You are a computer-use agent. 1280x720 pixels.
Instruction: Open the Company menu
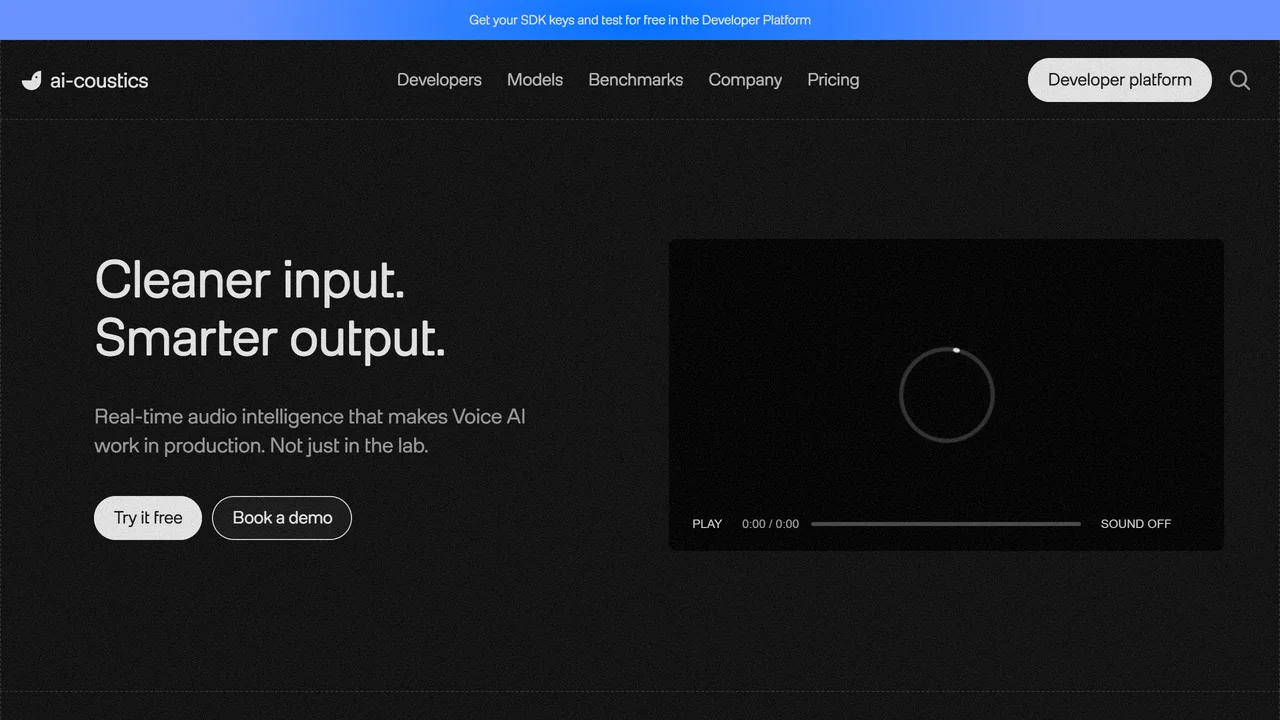click(745, 80)
